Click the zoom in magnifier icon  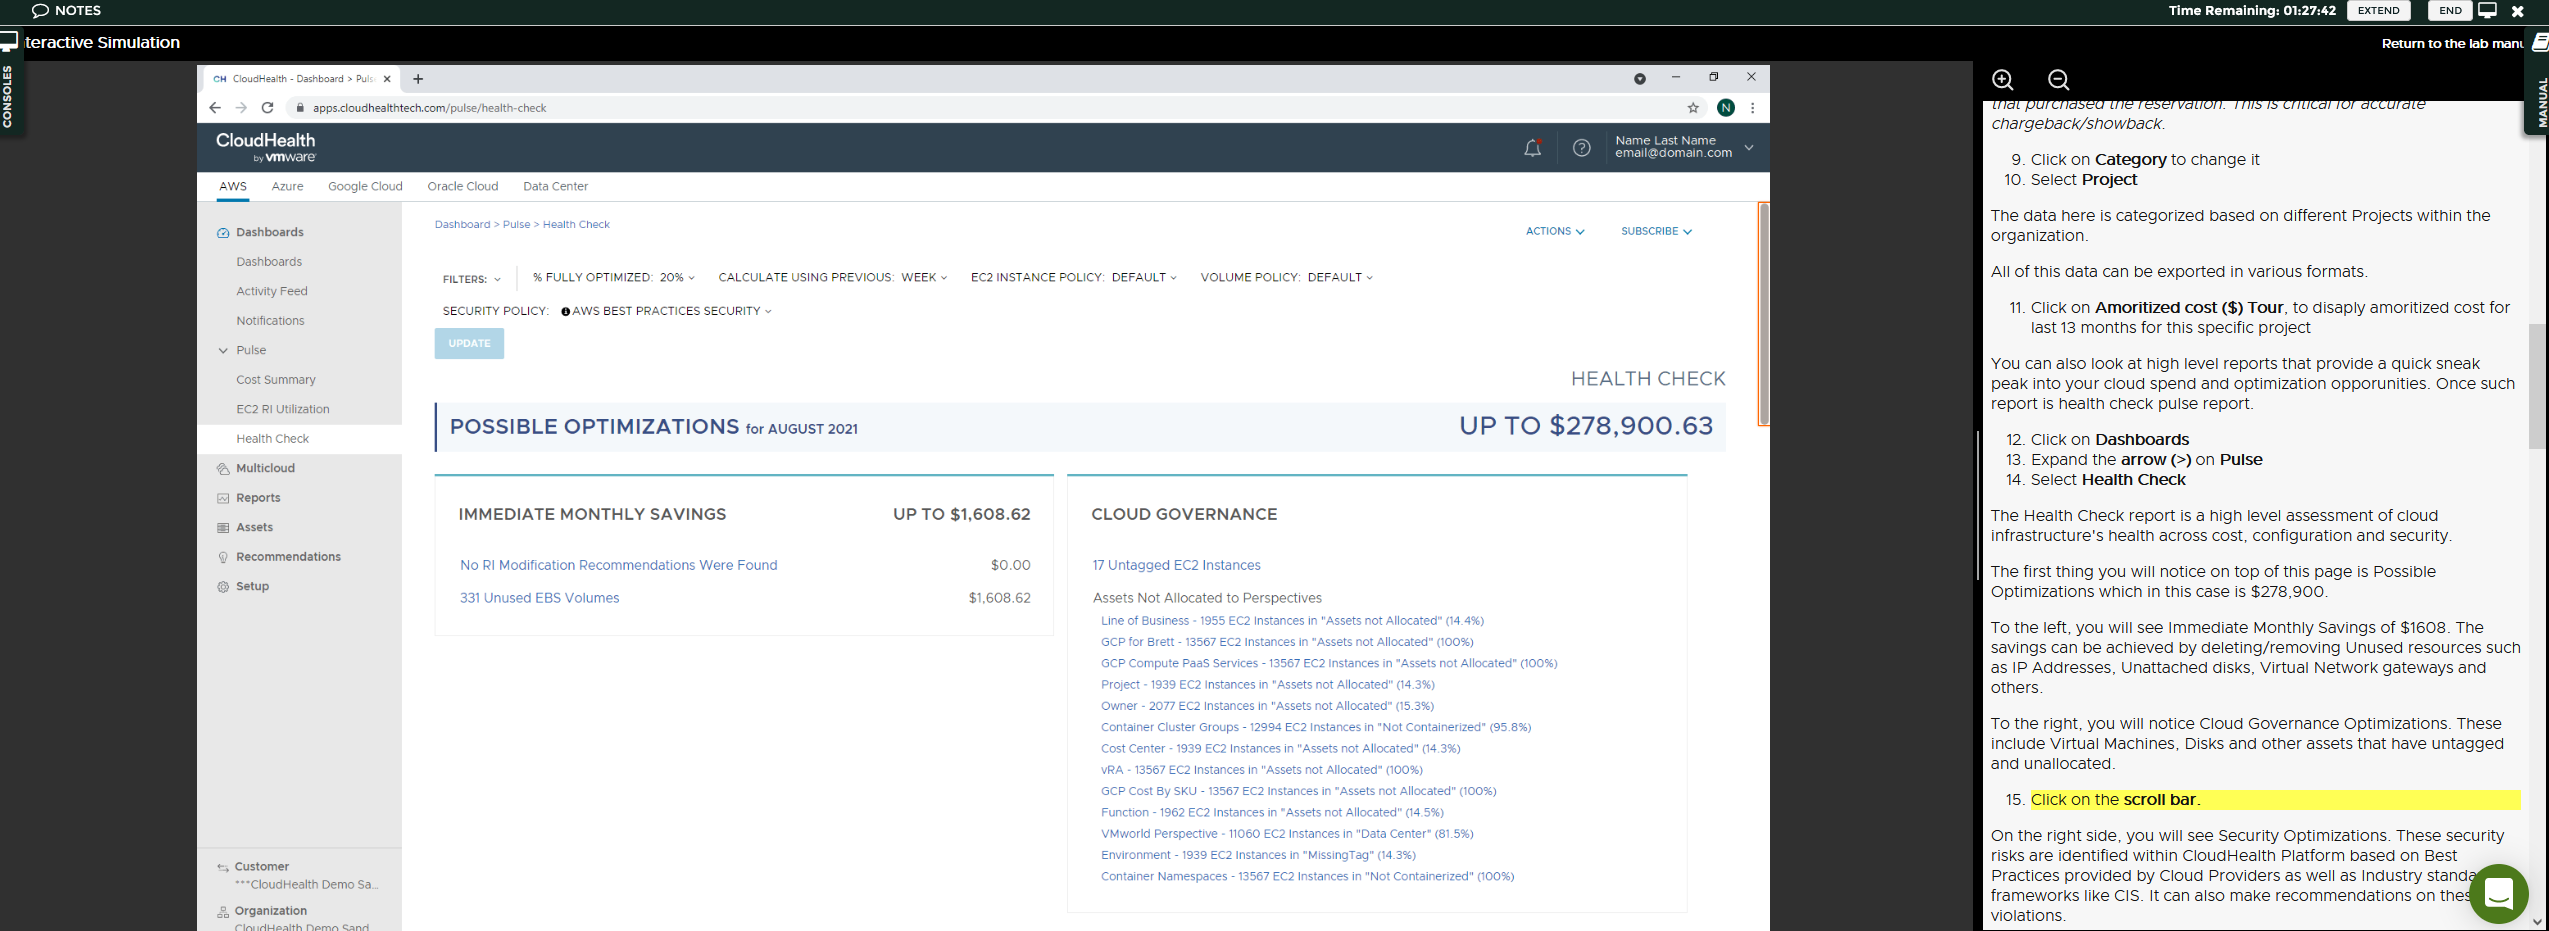[2002, 80]
